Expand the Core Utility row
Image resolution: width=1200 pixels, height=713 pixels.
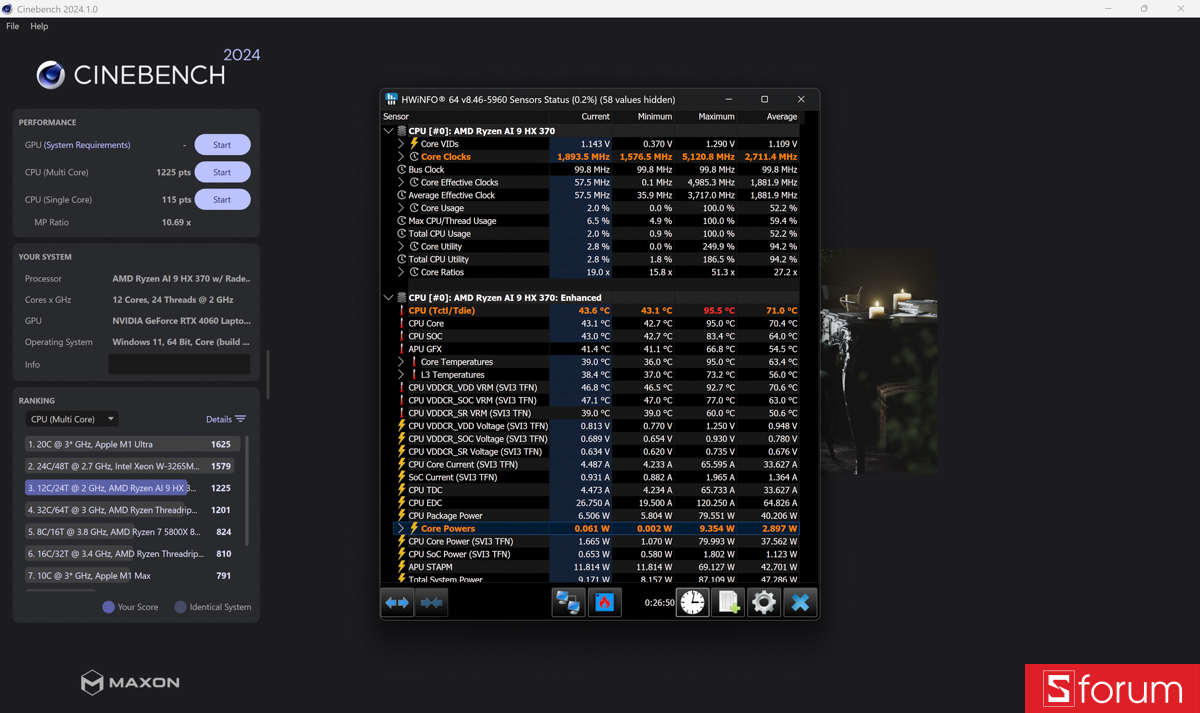401,247
